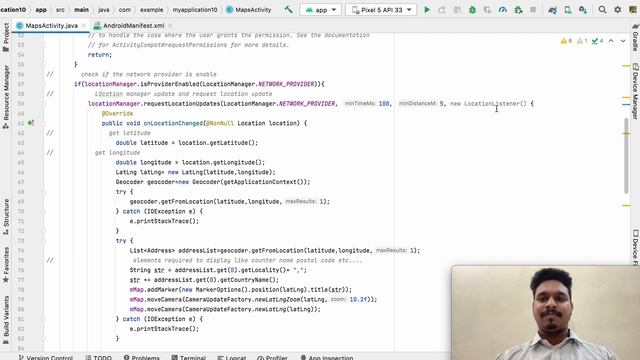Click the myapplication10 breadcrumb
Screen dimensions: 640x360
pyautogui.click(x=195, y=9)
